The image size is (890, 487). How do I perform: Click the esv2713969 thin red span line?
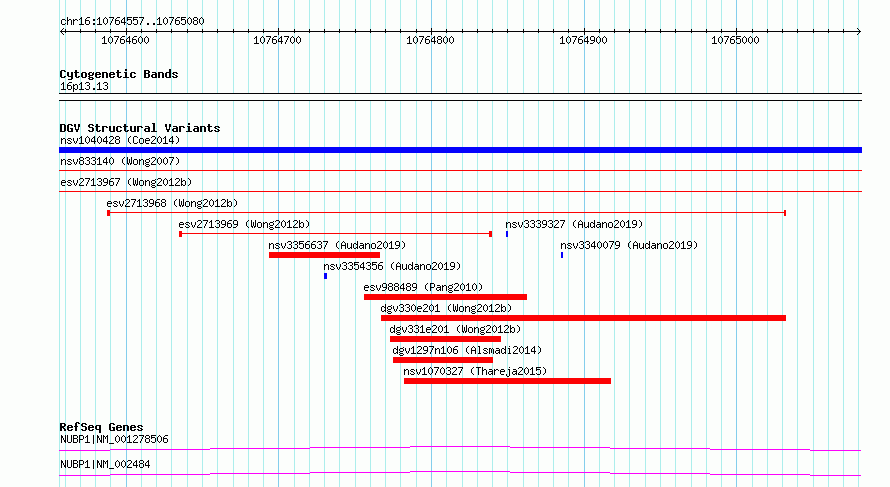click(335, 234)
